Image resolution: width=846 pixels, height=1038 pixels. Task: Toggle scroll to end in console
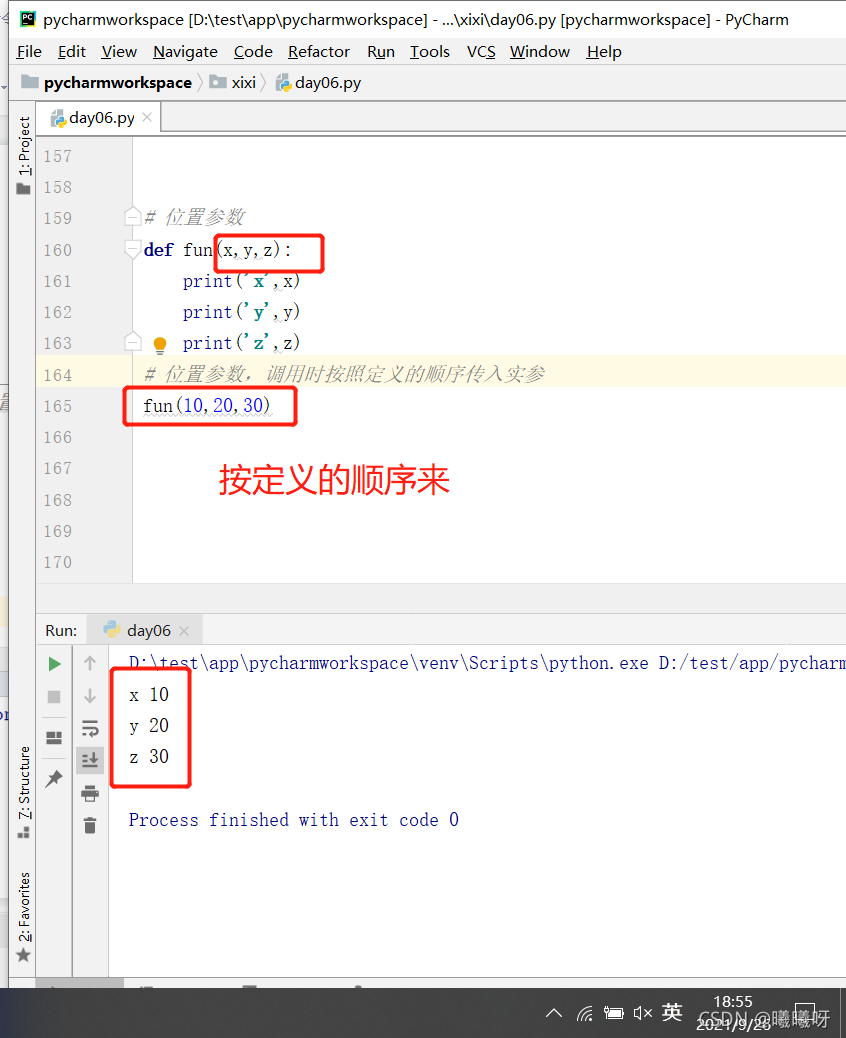pyautogui.click(x=90, y=760)
